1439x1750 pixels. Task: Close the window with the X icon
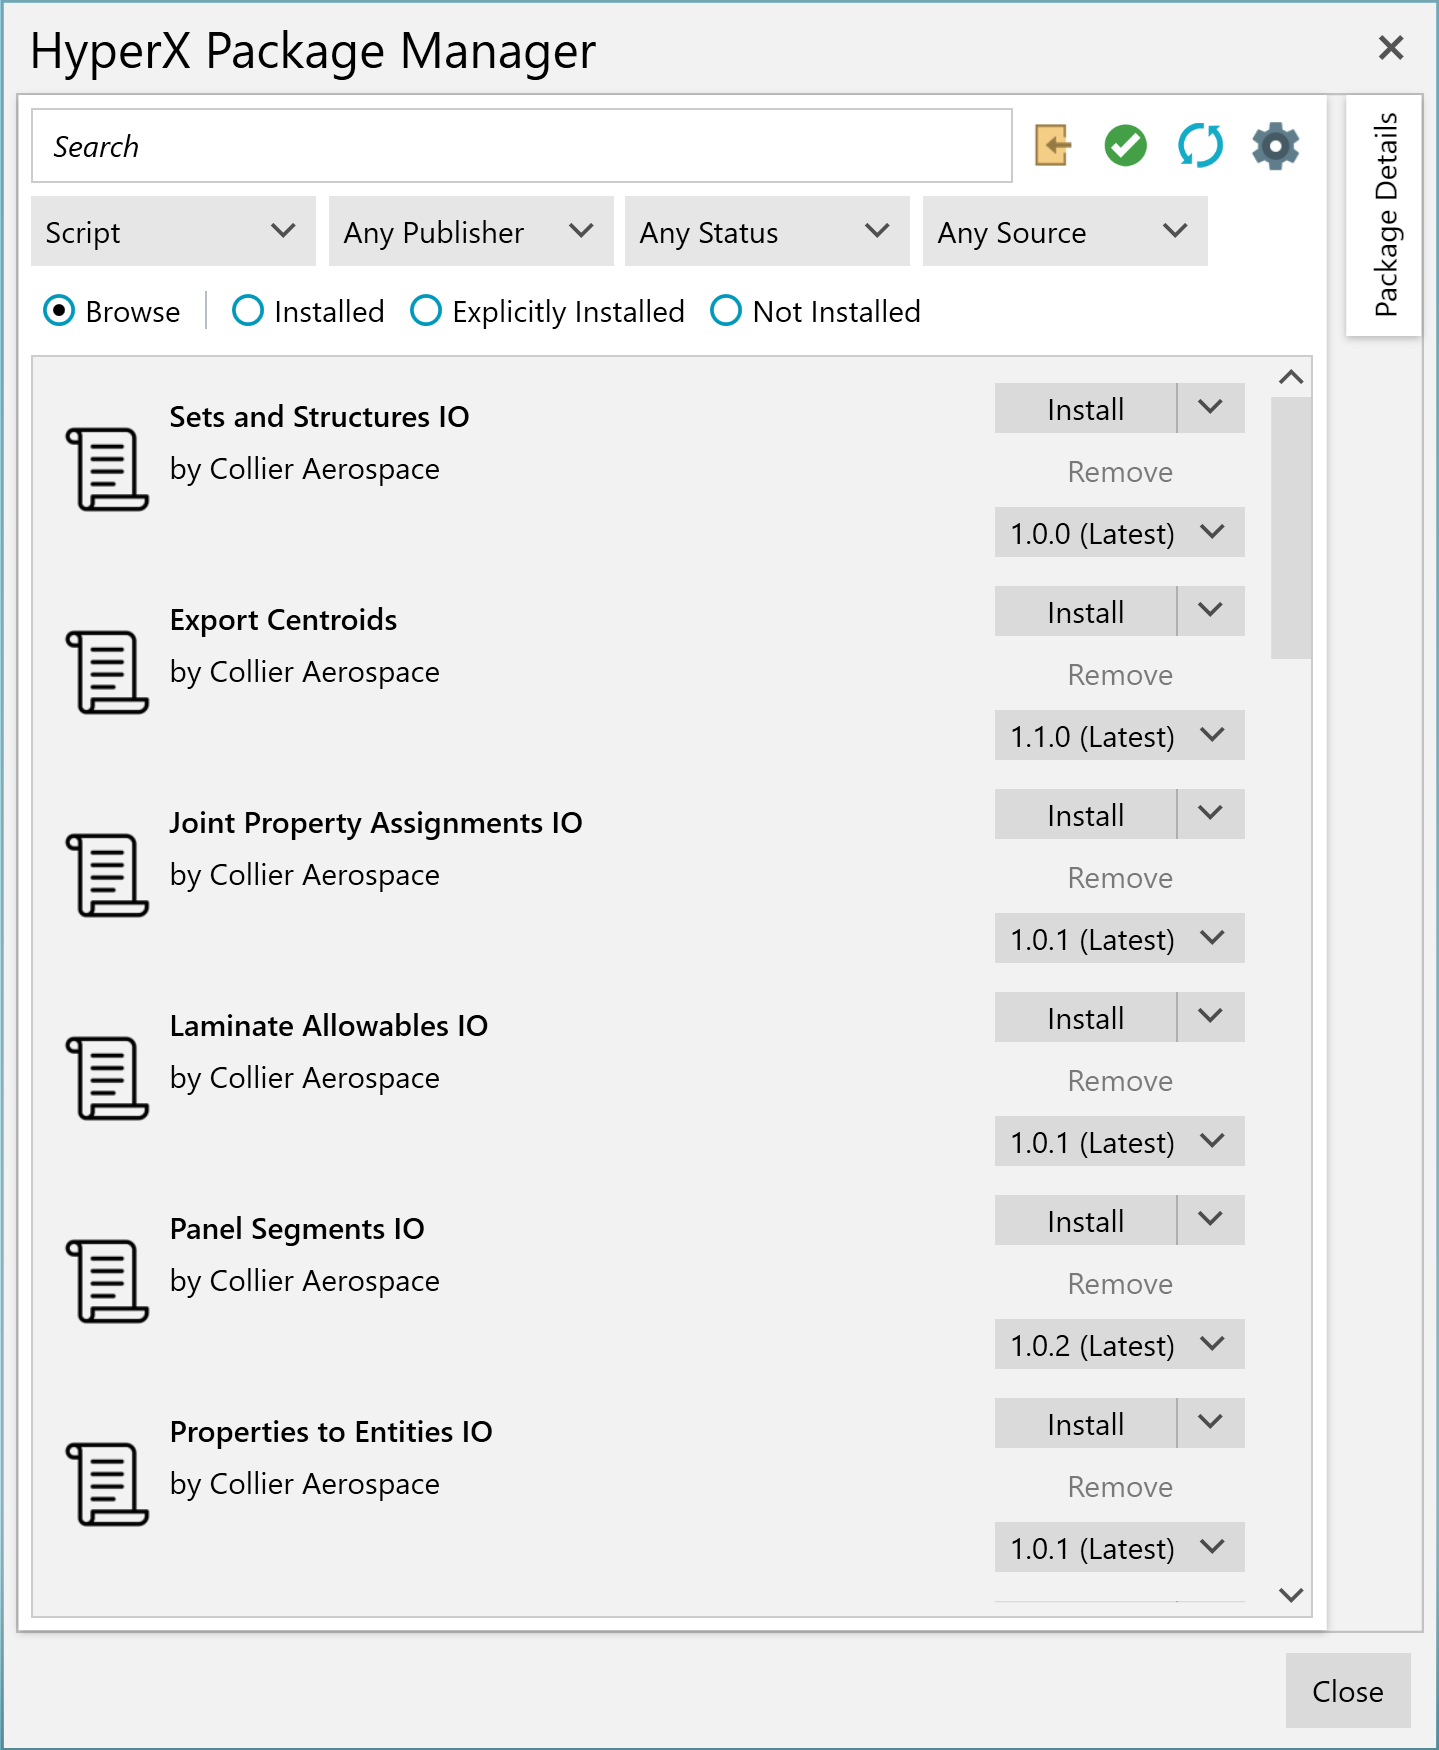pyautogui.click(x=1391, y=47)
